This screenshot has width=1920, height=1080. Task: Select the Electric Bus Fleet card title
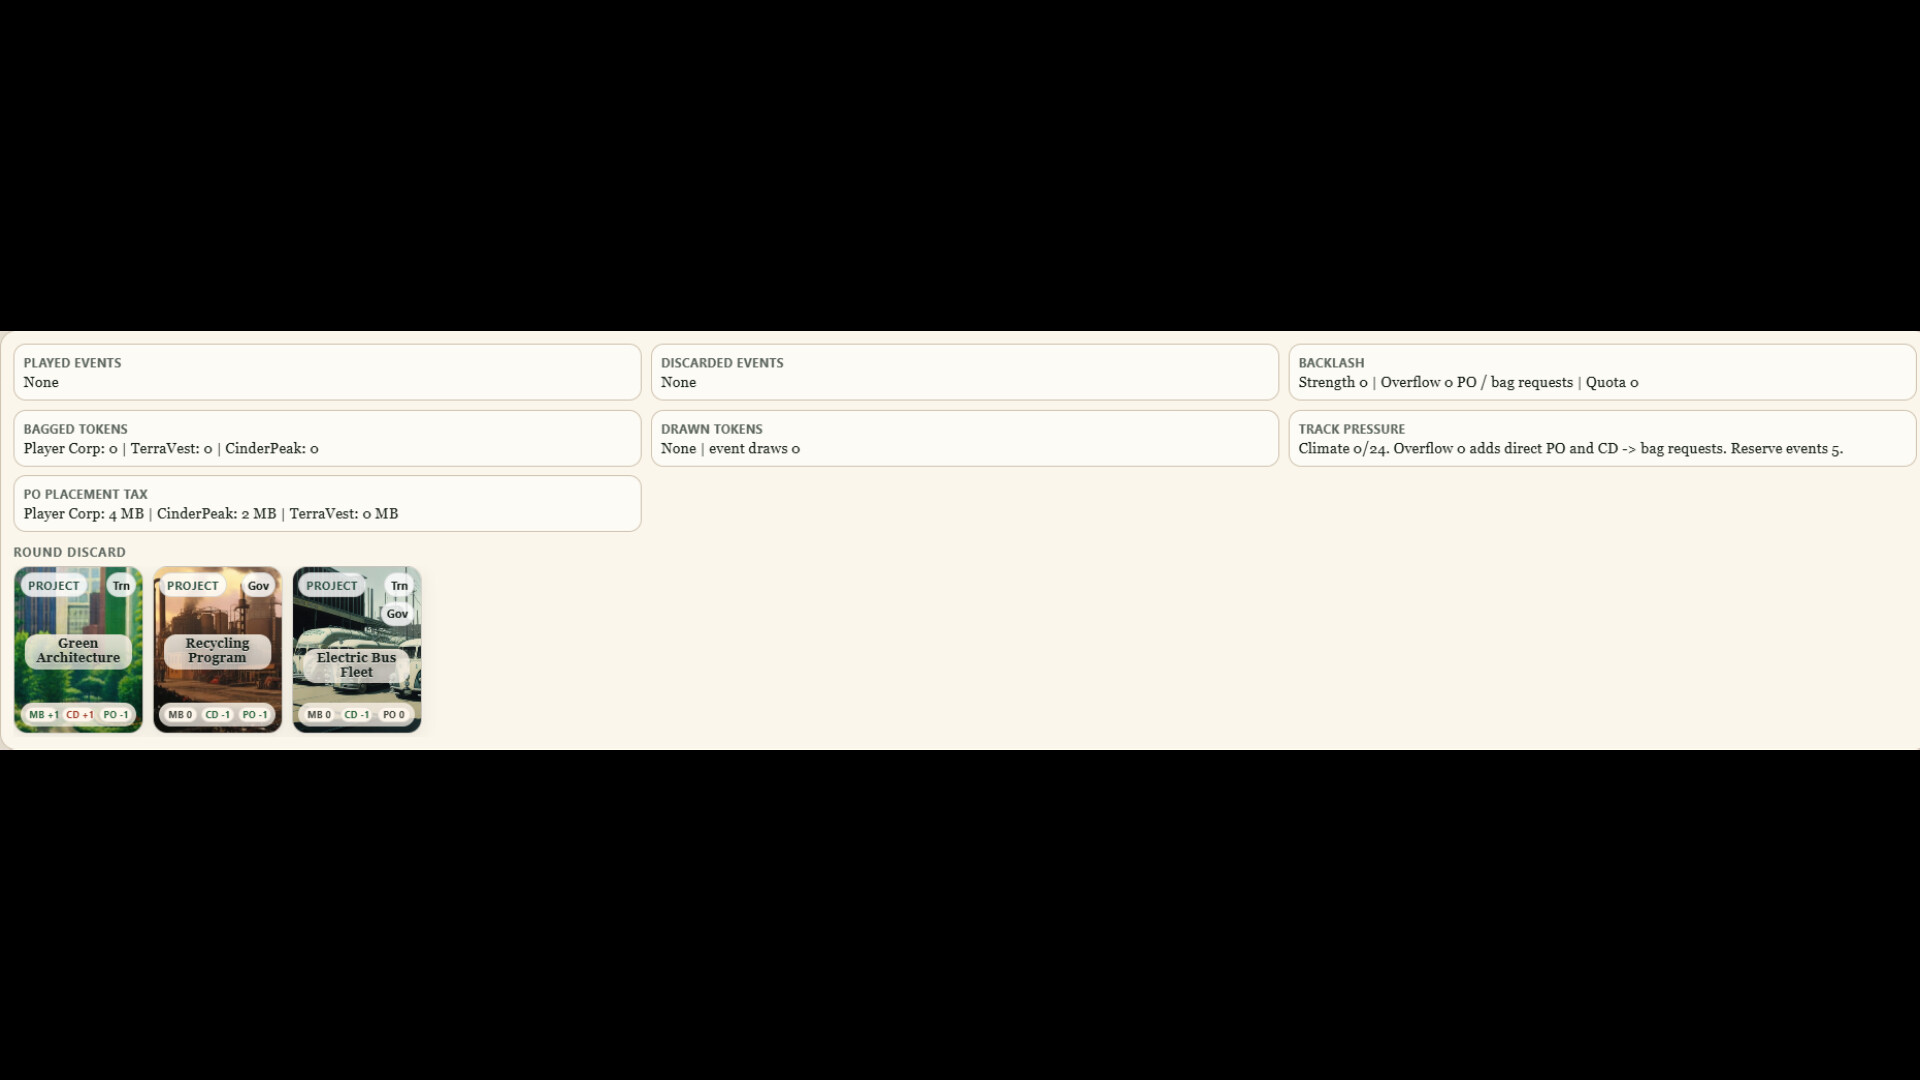pos(356,664)
